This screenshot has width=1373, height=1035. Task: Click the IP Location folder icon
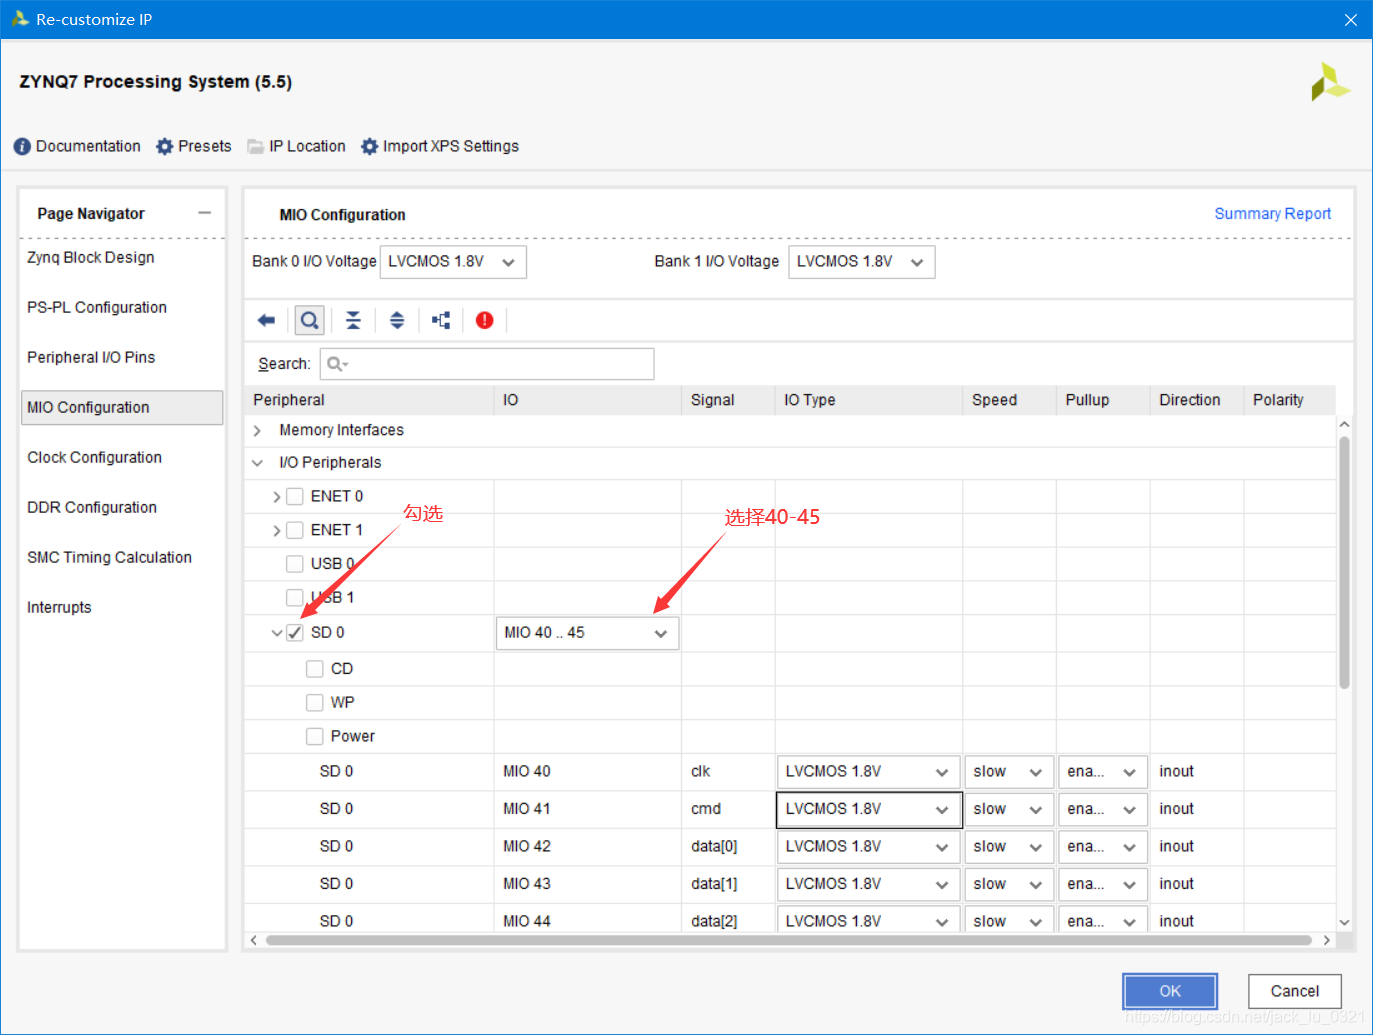pos(256,146)
